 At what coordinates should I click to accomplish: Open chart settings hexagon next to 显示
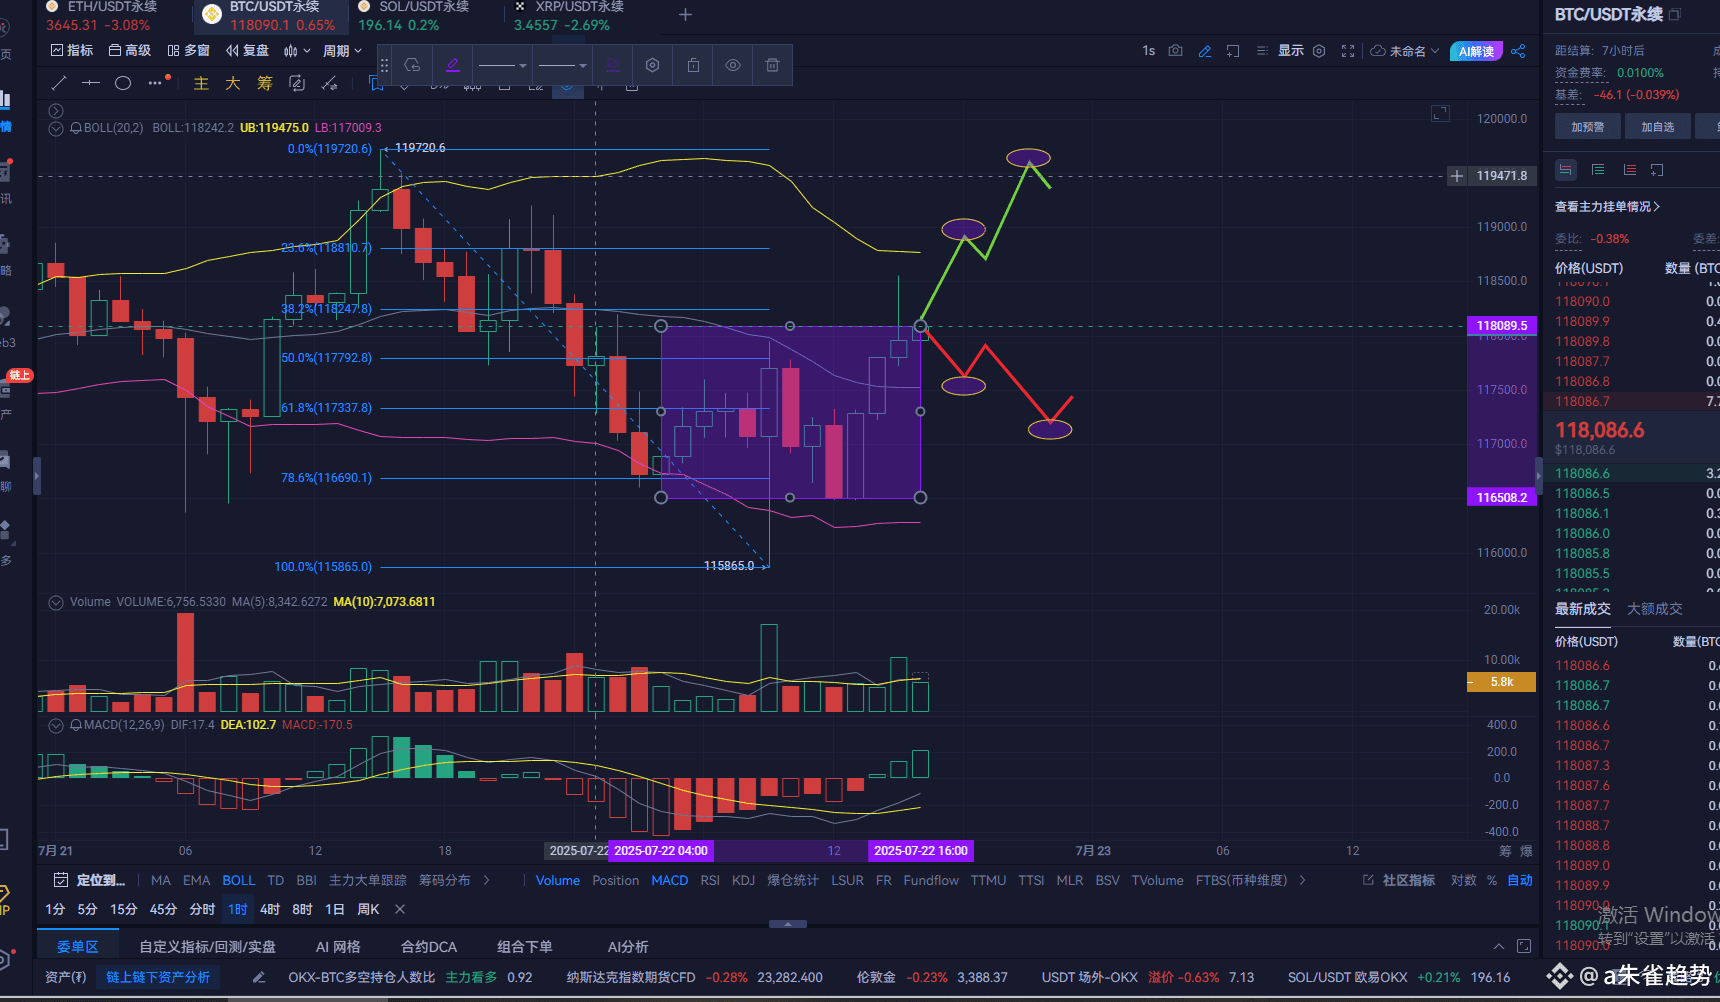pyautogui.click(x=1319, y=51)
